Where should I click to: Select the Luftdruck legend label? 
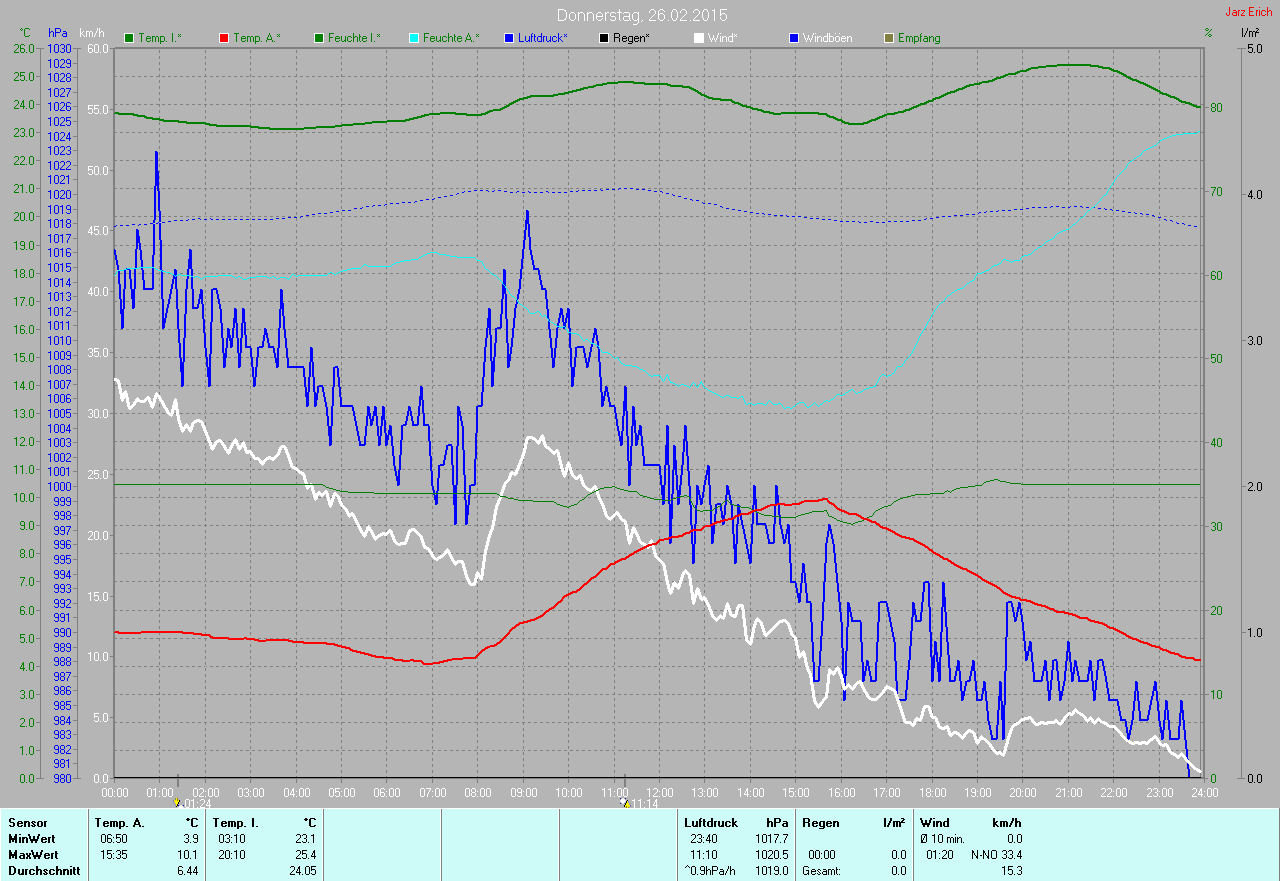(x=543, y=38)
